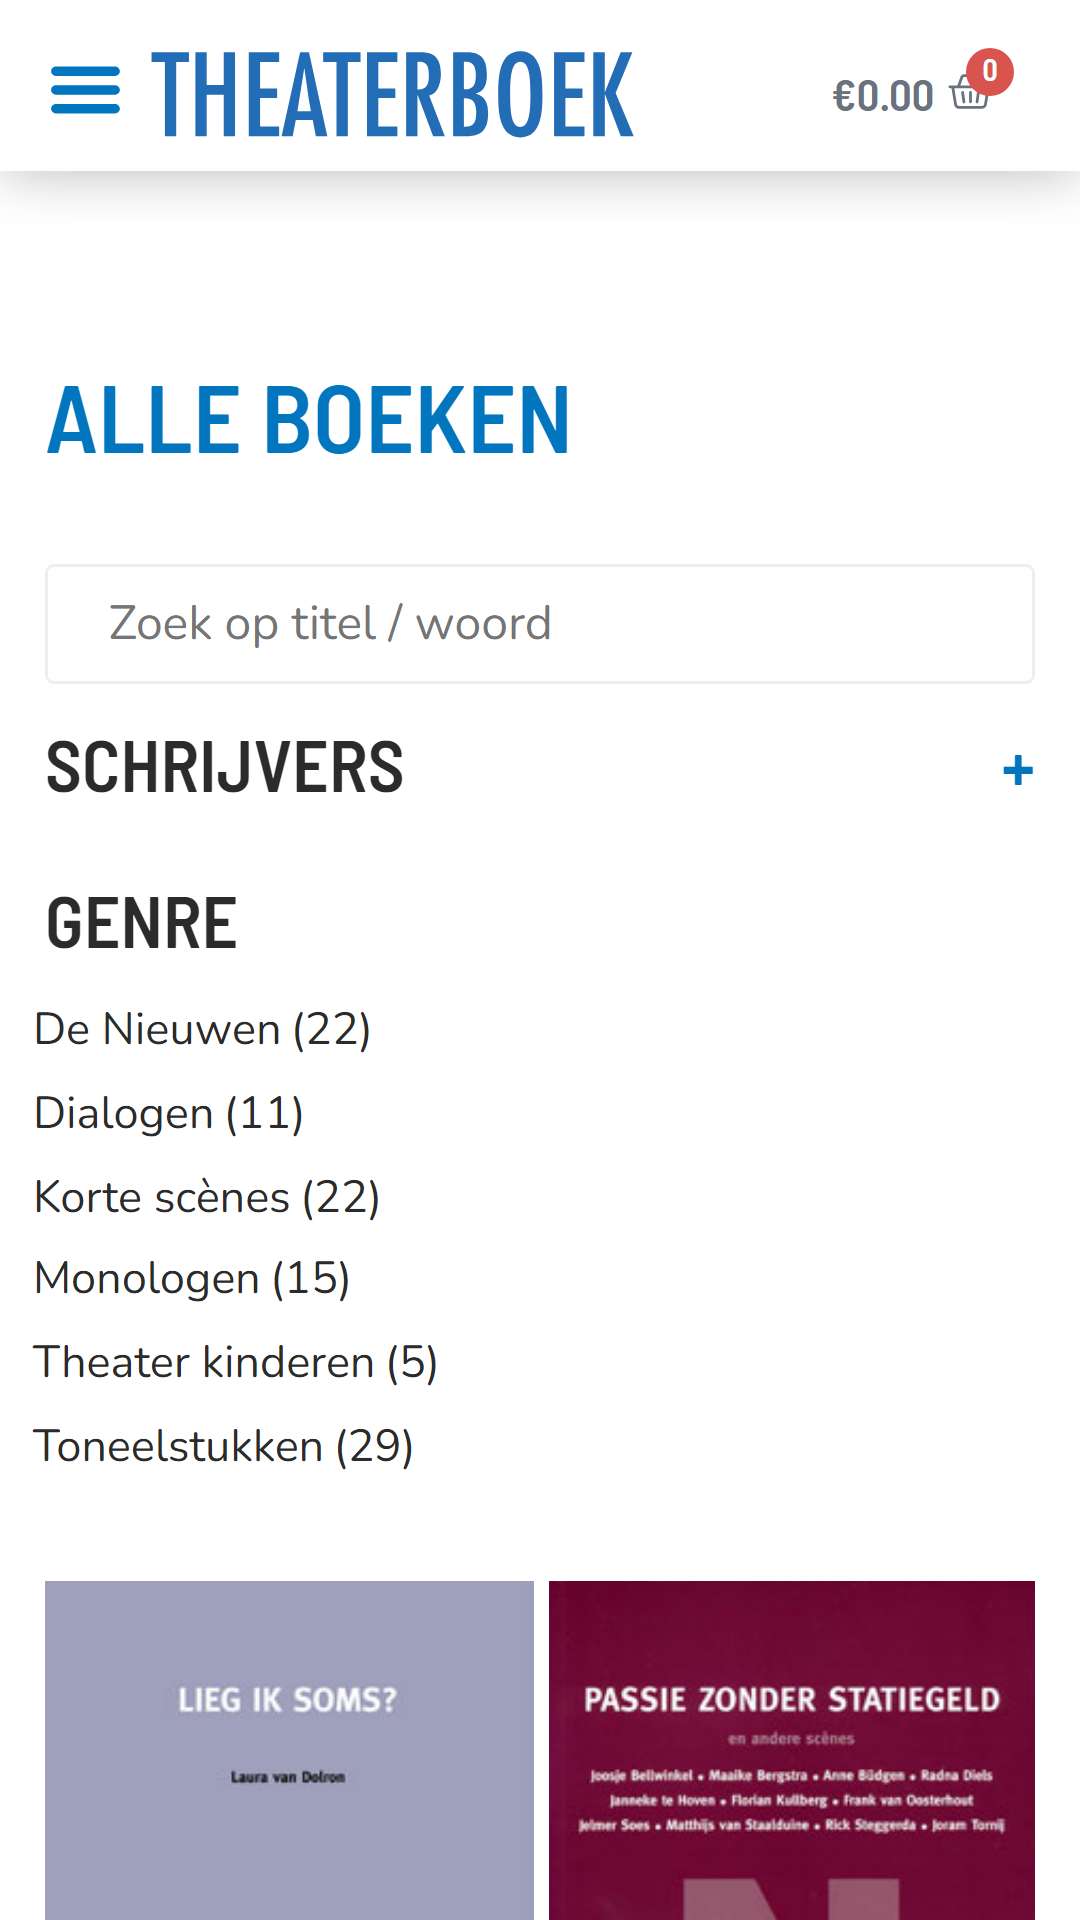This screenshot has height=1920, width=1080.
Task: Filter by genre De Nieuwen (22)
Action: pyautogui.click(x=203, y=1030)
